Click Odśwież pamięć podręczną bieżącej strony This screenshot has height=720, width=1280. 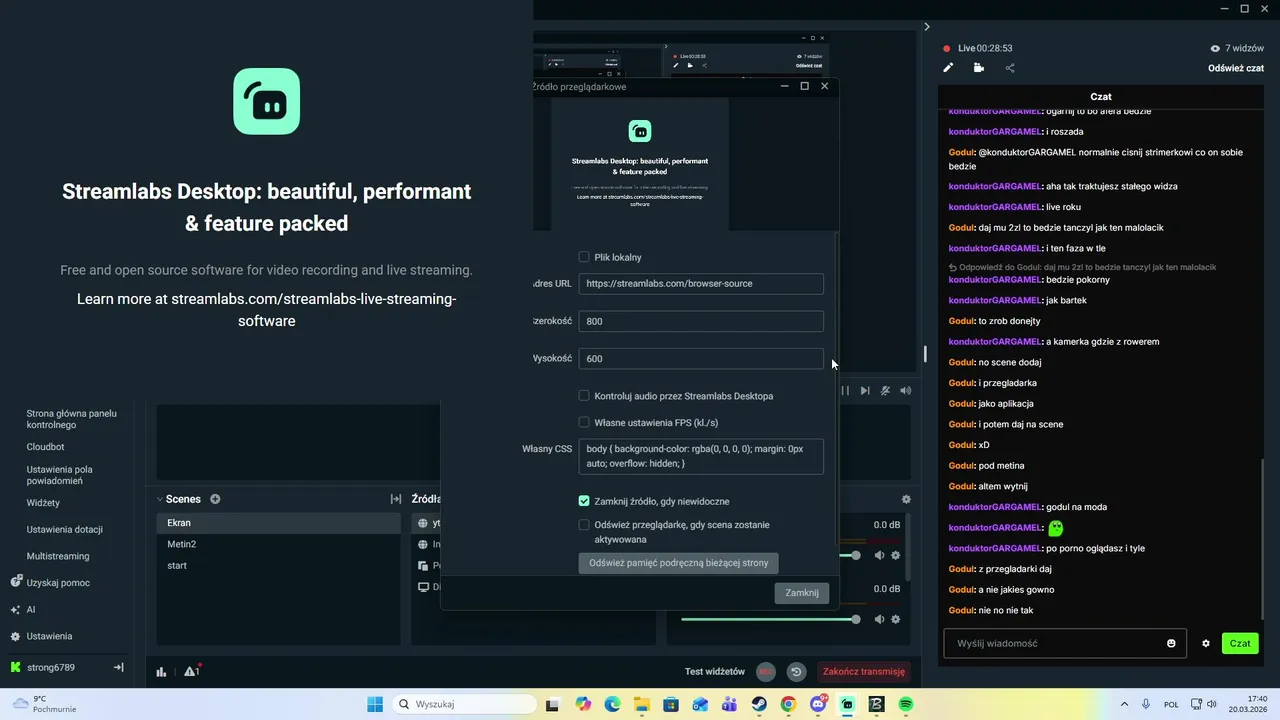click(678, 563)
